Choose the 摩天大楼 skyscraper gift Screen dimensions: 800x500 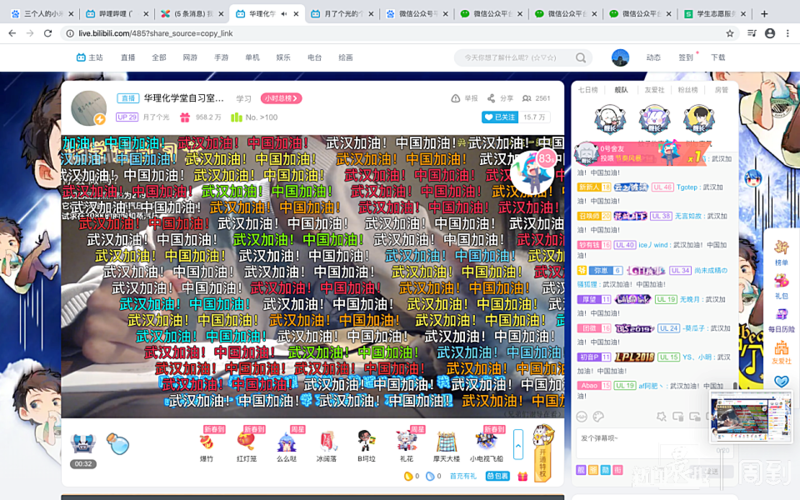(444, 441)
